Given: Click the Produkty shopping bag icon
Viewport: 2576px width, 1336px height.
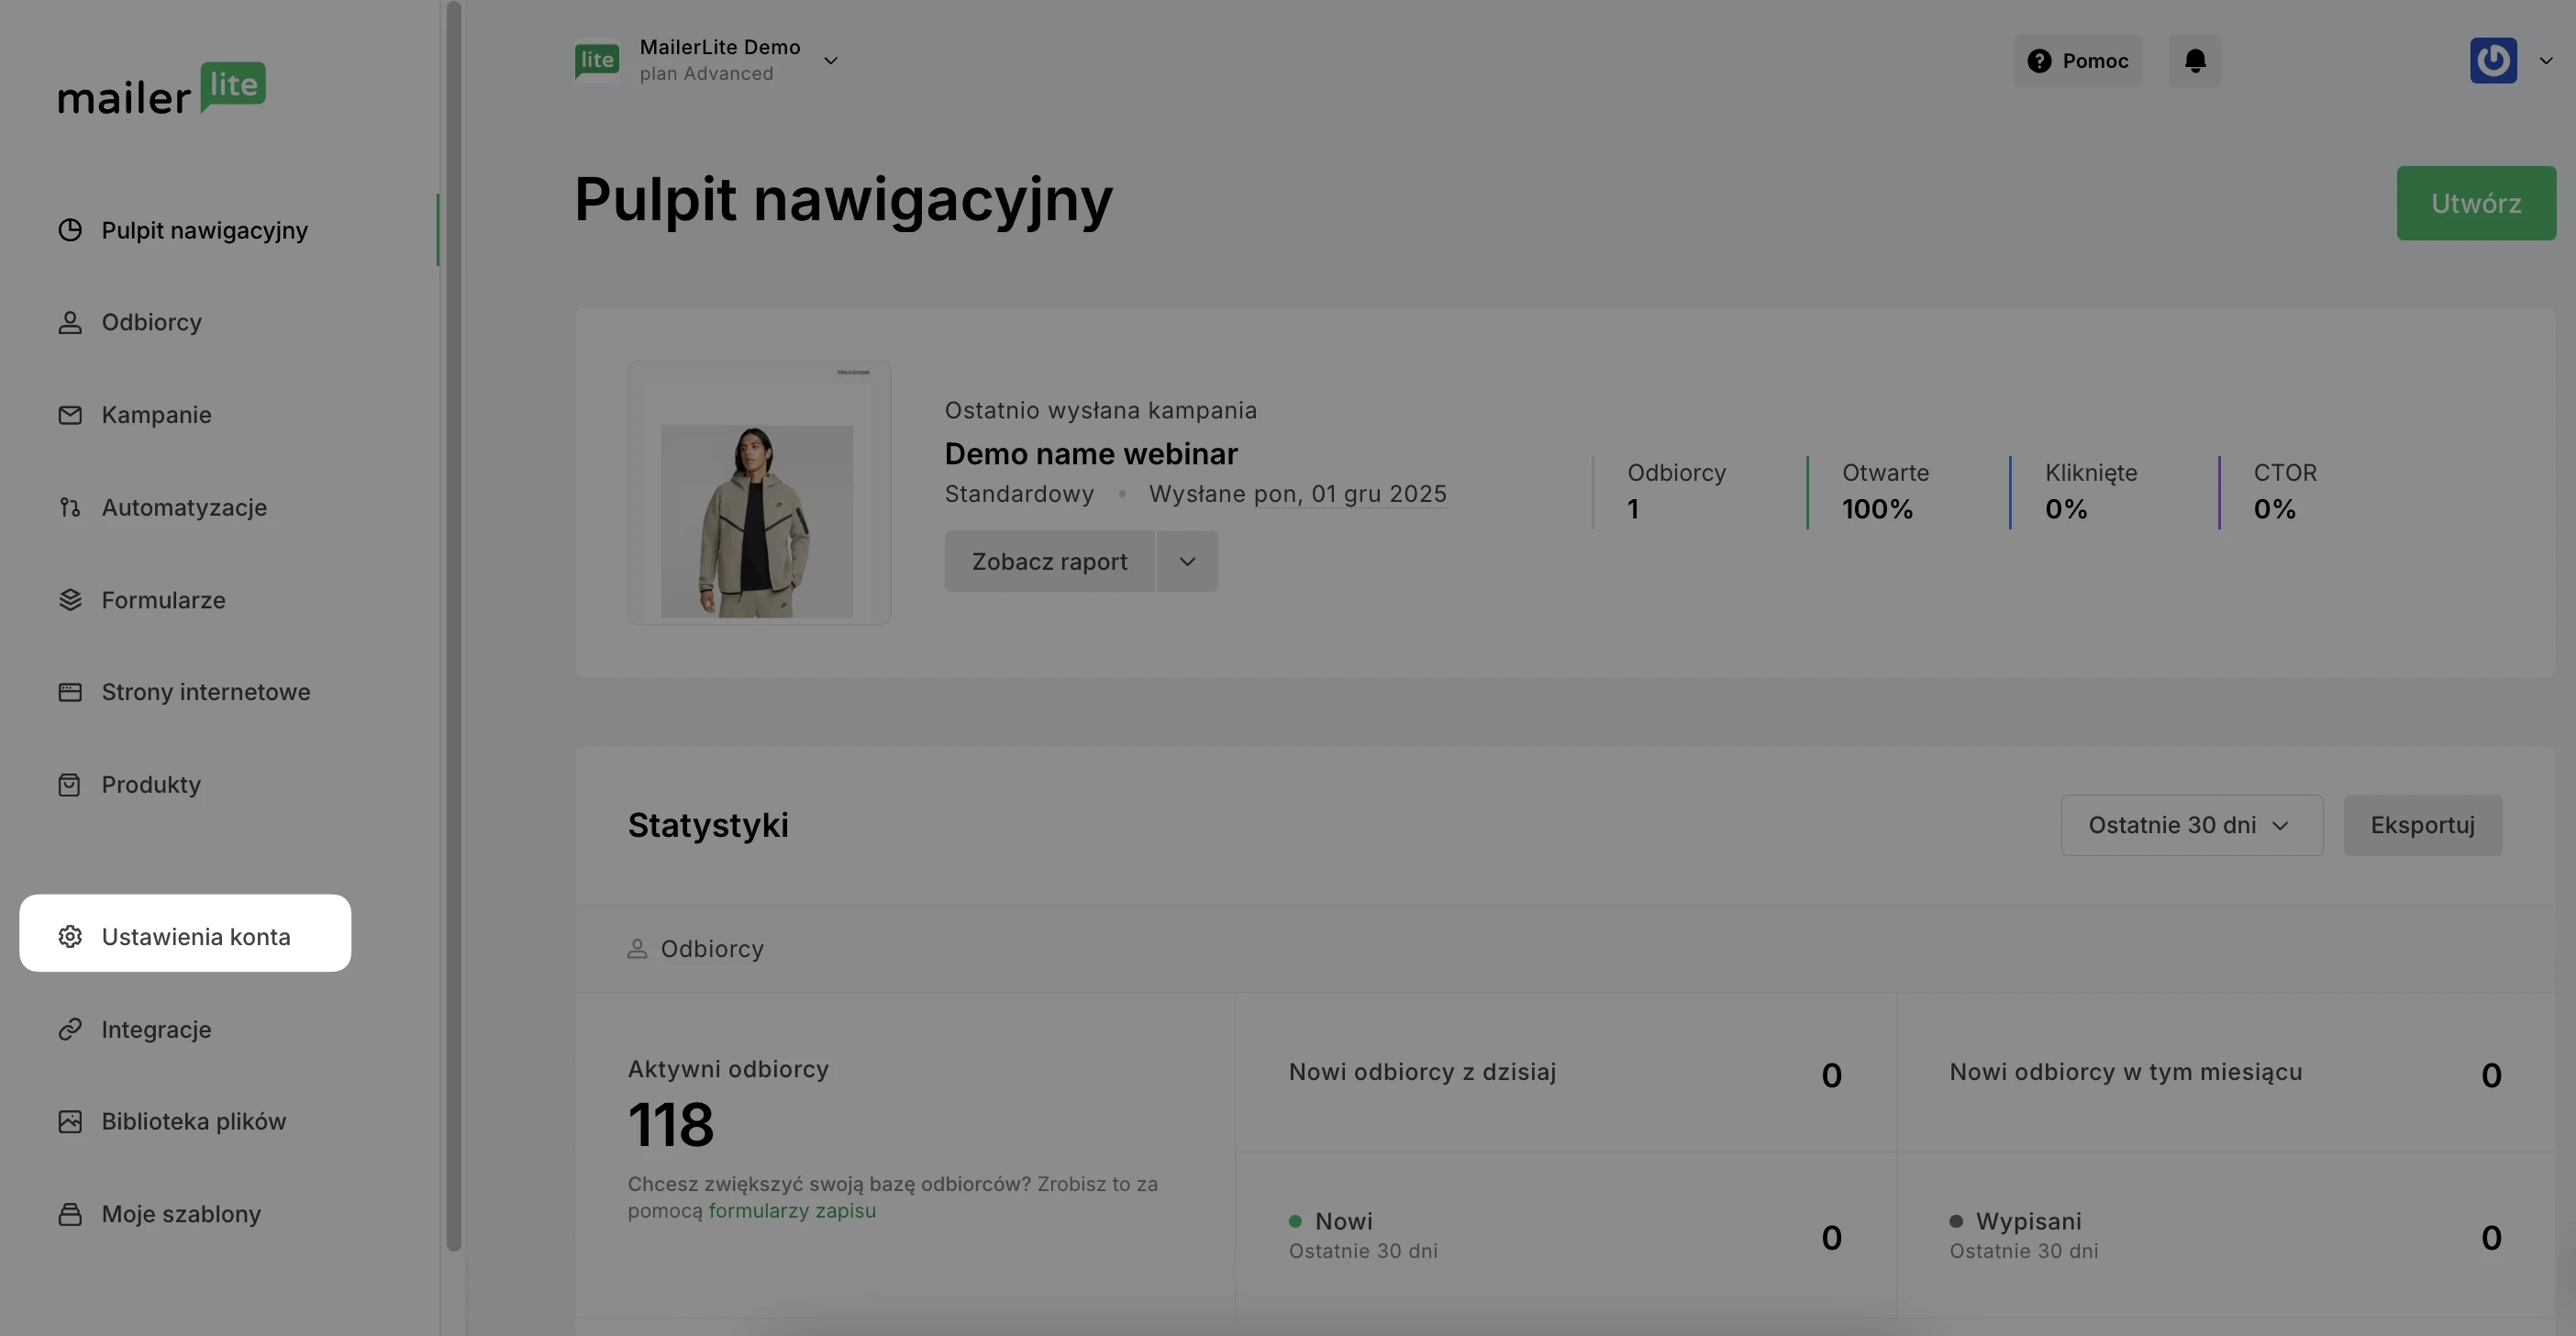Looking at the screenshot, I should tap(70, 785).
